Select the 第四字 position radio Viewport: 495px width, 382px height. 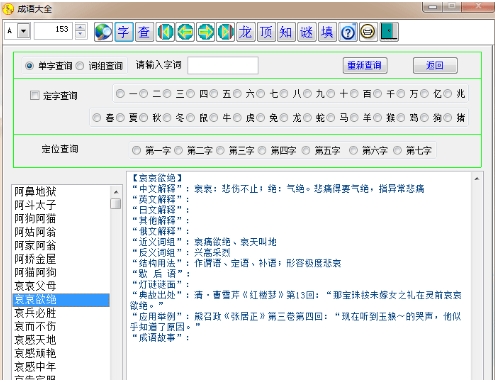pos(262,151)
